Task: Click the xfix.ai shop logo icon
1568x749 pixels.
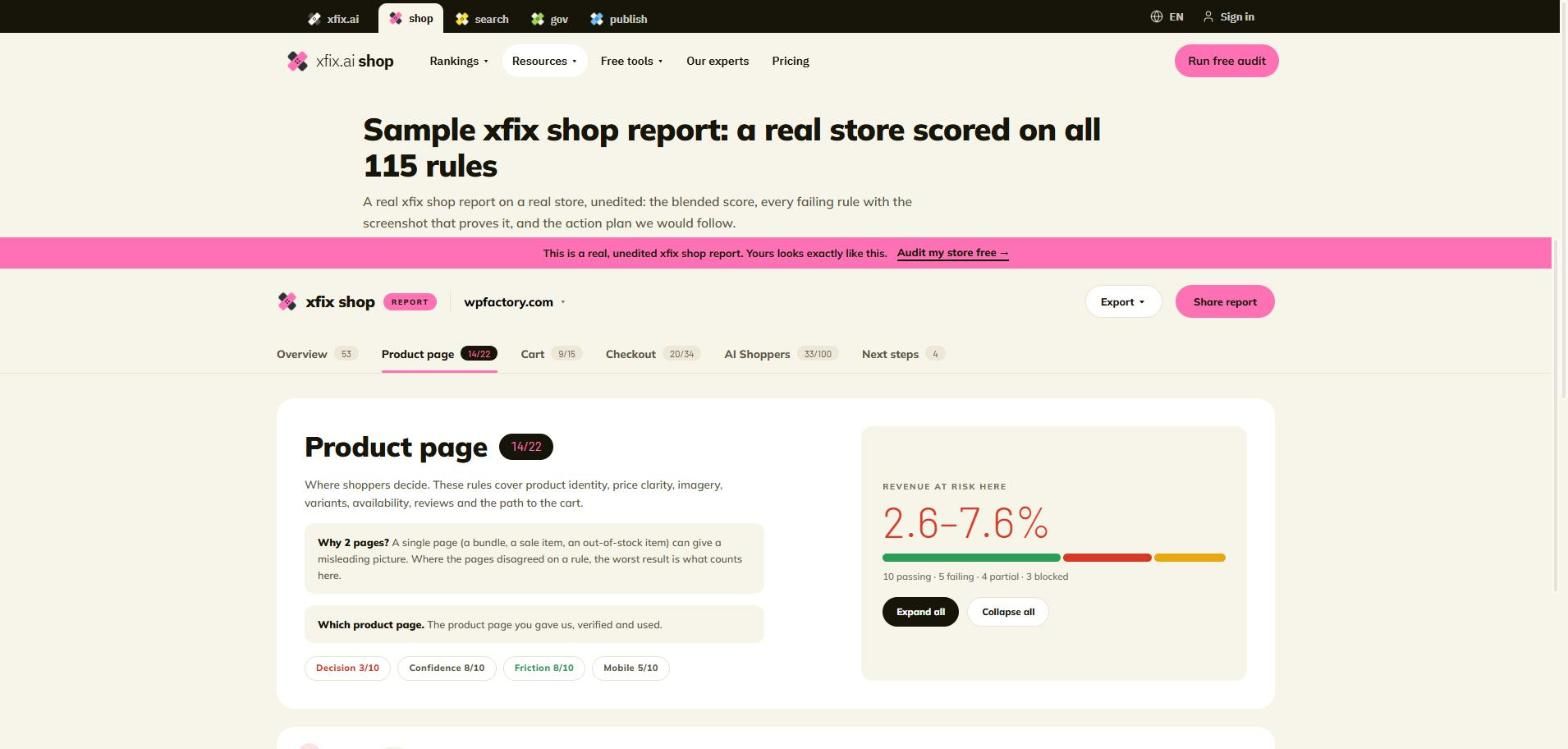Action: click(x=297, y=61)
